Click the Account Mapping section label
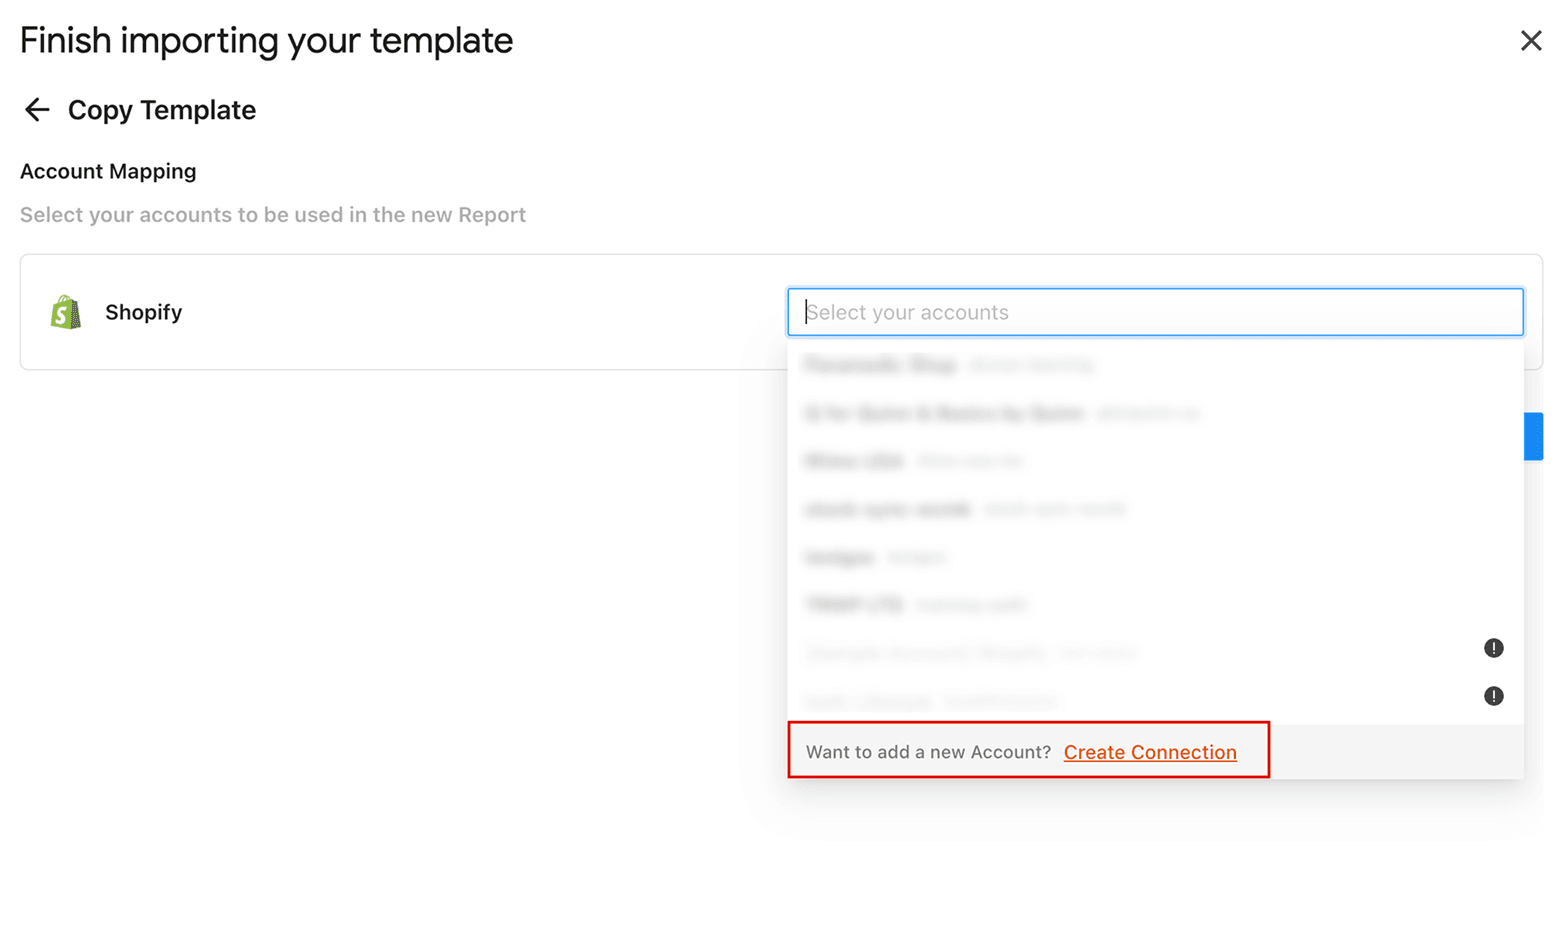The width and height of the screenshot is (1559, 947). tap(108, 171)
